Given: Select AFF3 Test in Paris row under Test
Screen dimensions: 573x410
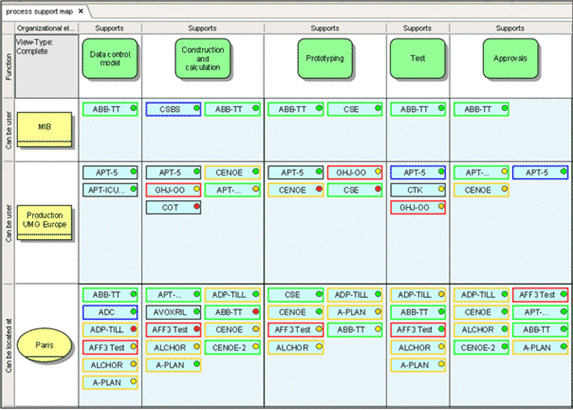Looking at the screenshot, I should coord(418,330).
